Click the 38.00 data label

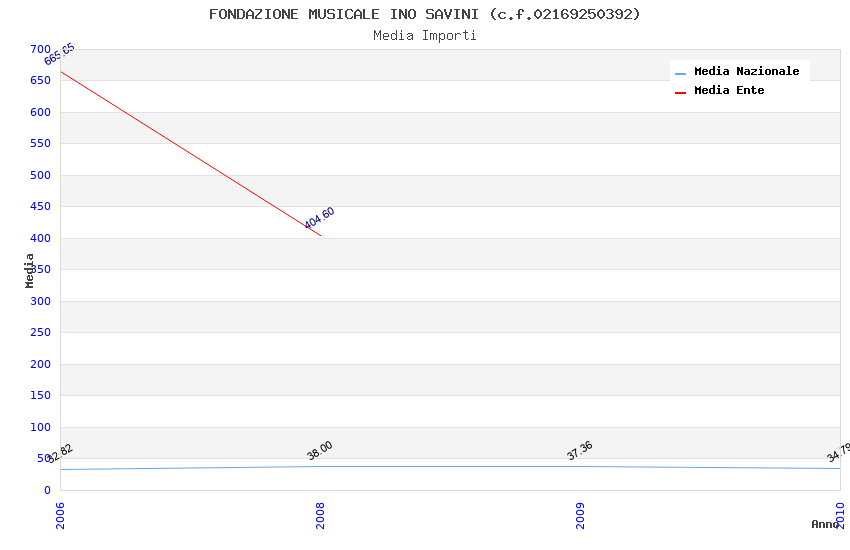tap(319, 450)
